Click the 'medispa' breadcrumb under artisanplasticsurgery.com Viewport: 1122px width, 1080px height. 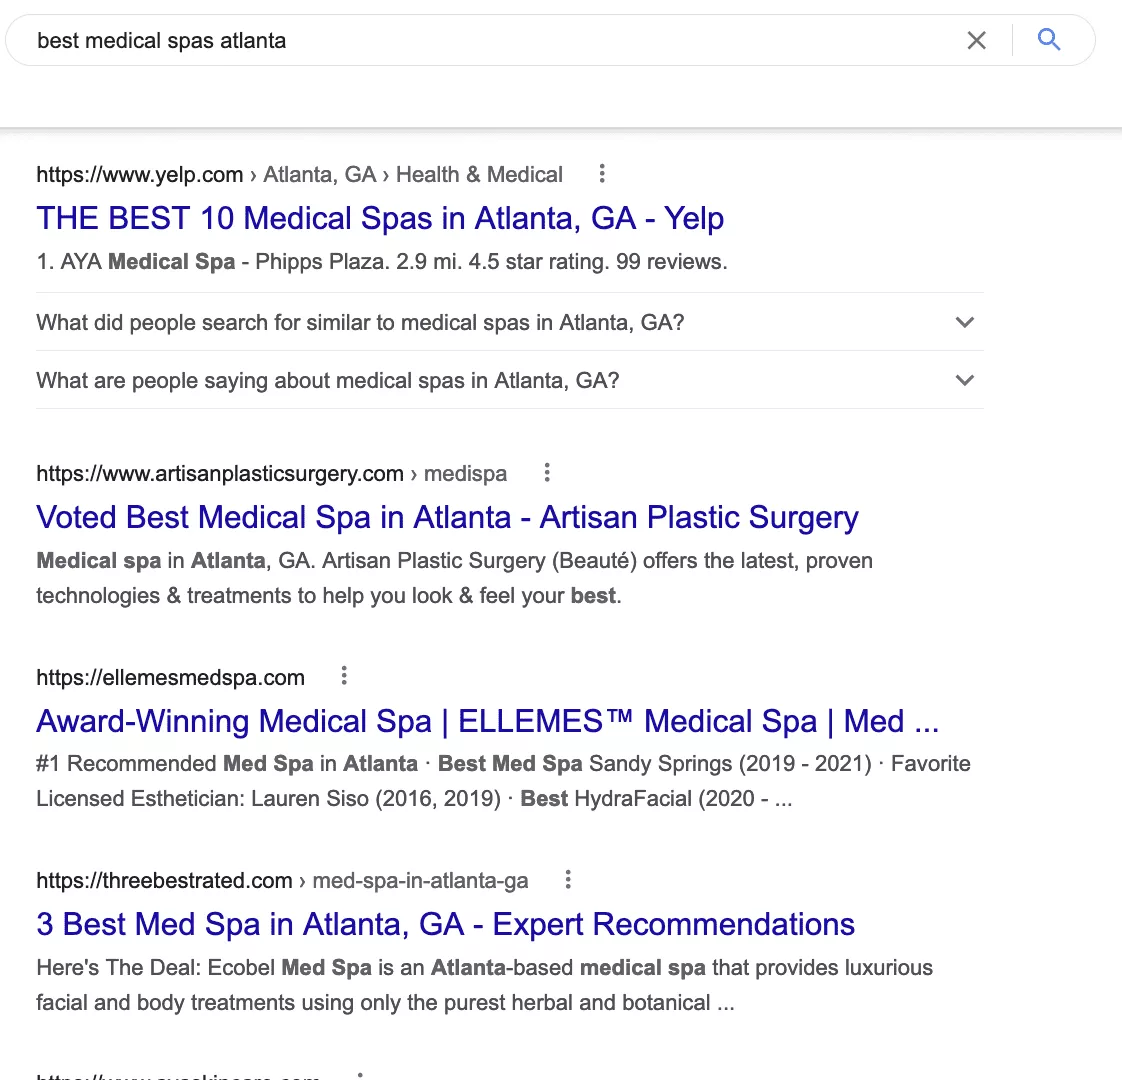(x=465, y=472)
